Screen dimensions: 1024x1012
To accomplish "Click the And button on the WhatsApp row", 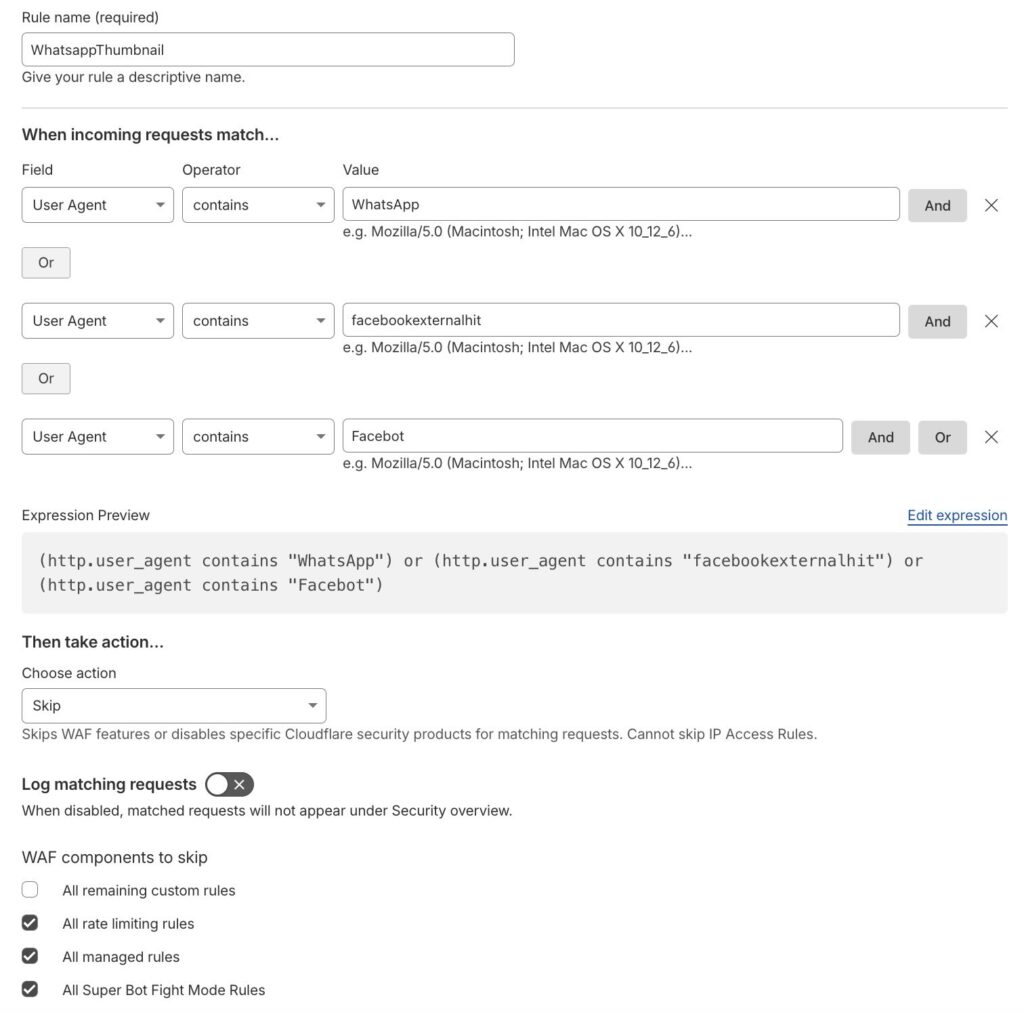I will point(937,205).
